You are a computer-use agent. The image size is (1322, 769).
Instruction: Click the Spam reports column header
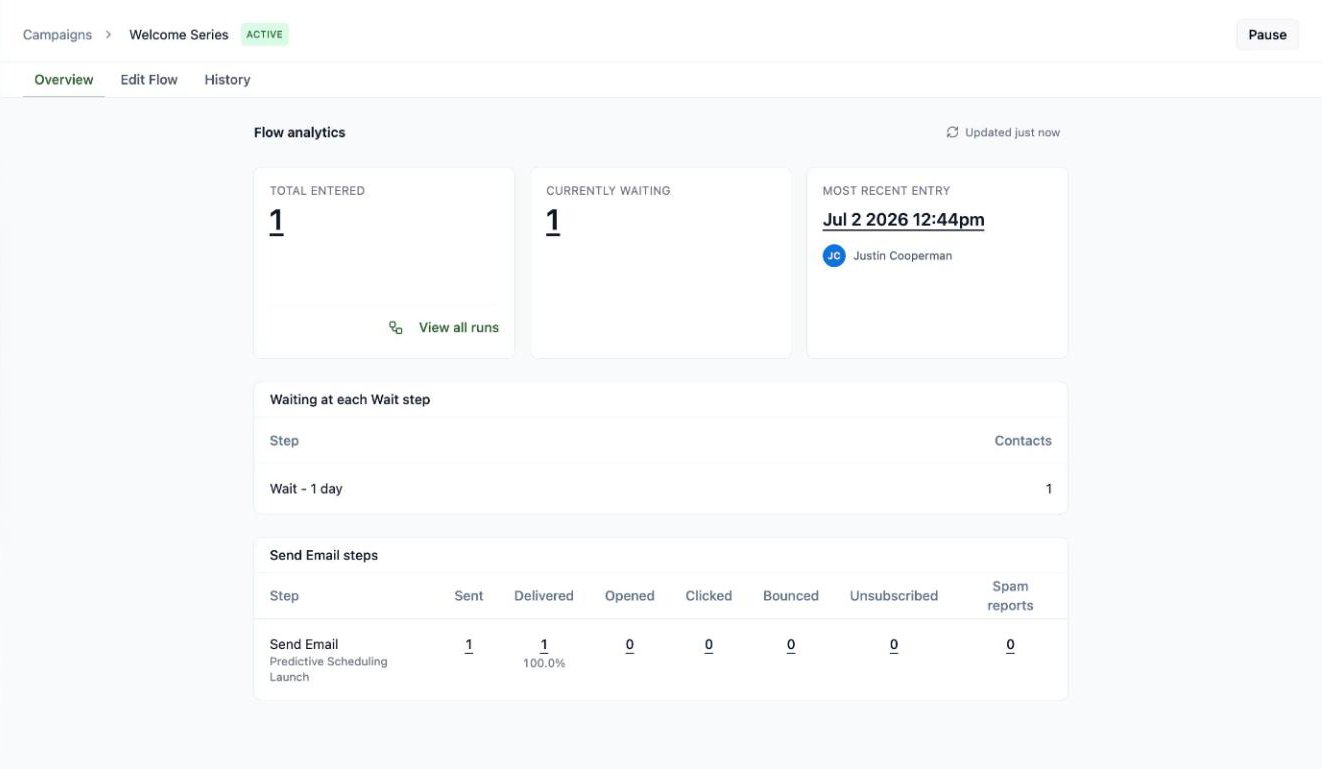tap(1010, 596)
